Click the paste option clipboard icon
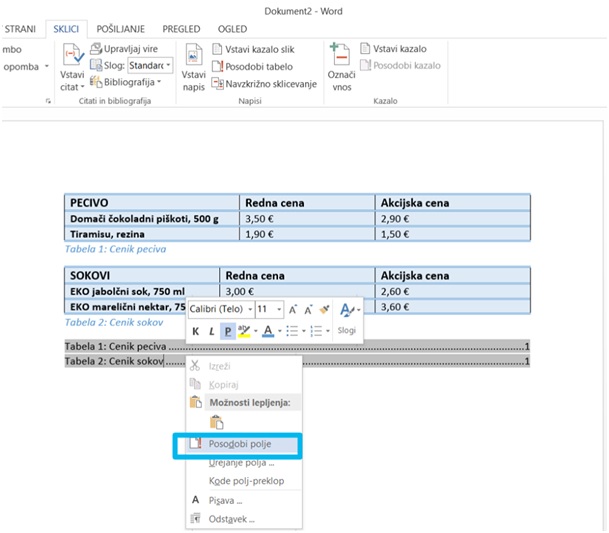 pyautogui.click(x=216, y=422)
